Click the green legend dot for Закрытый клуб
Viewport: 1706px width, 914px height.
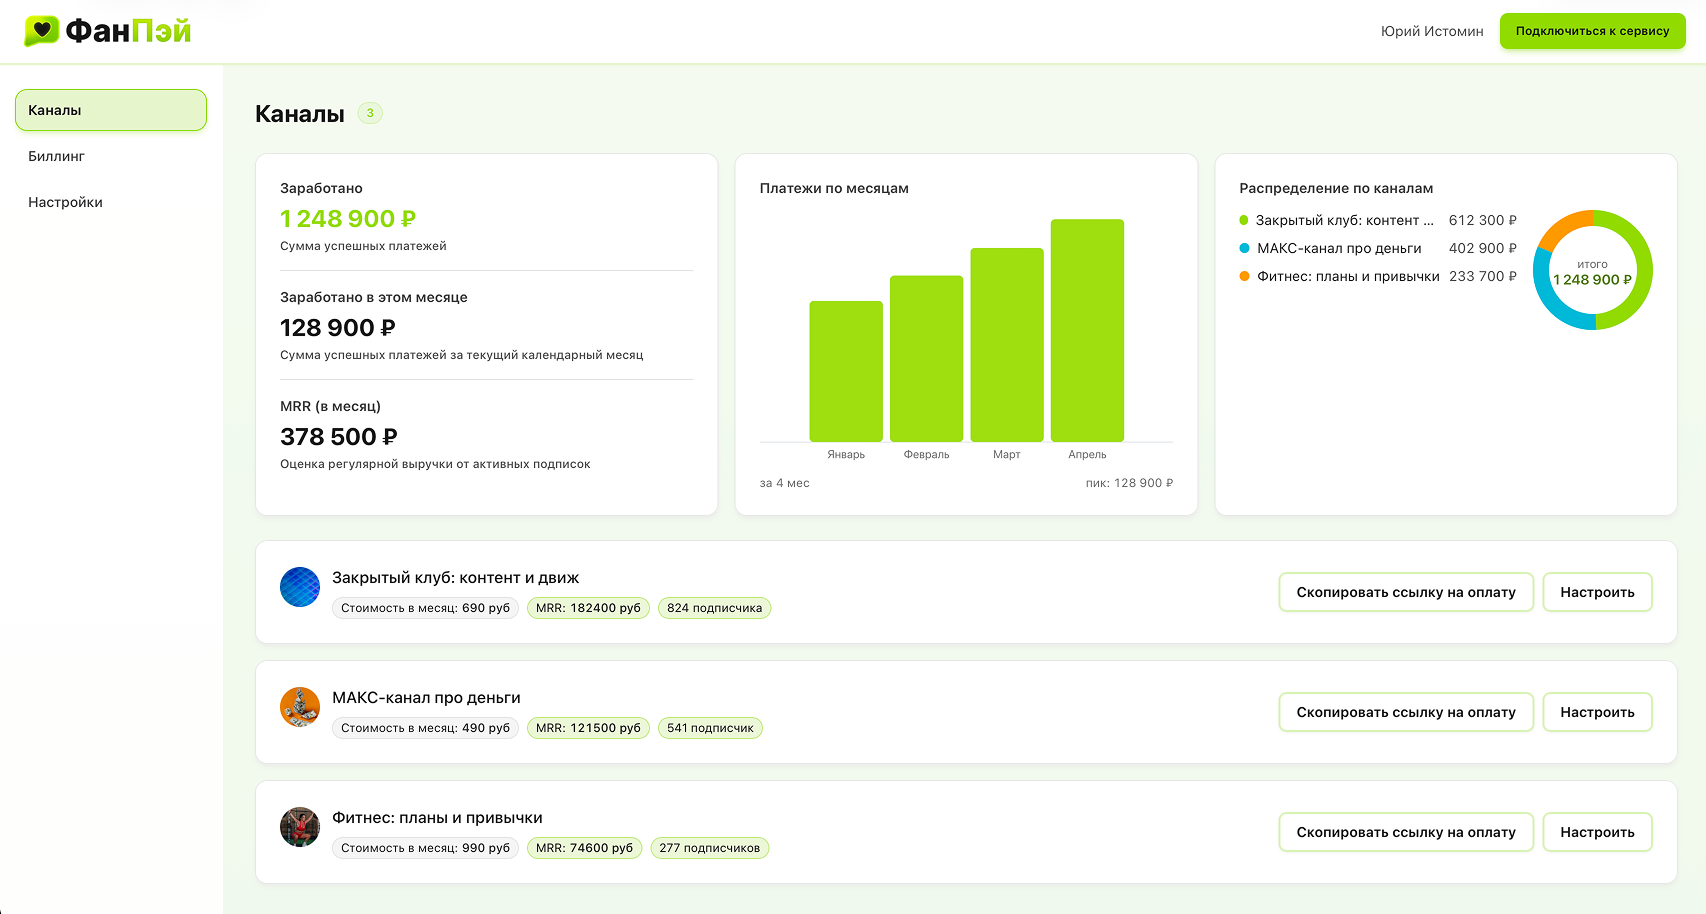coord(1244,220)
